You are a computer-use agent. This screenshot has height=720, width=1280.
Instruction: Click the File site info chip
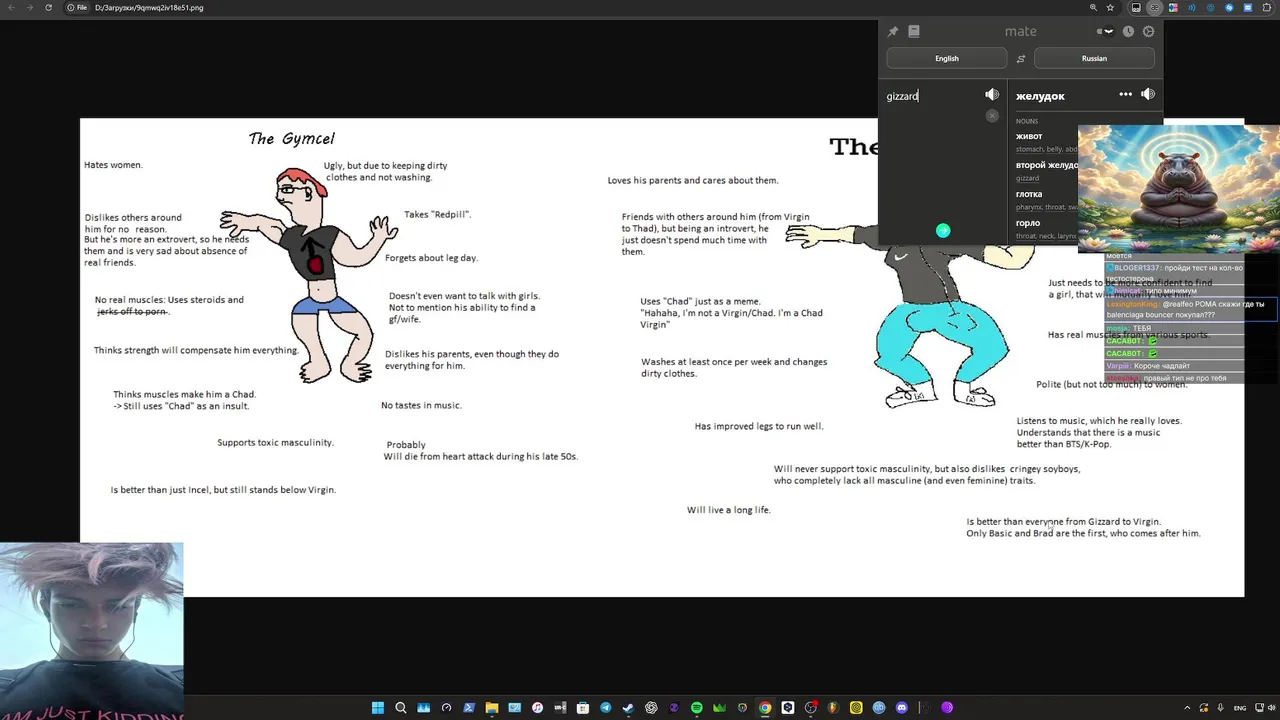coord(77,8)
